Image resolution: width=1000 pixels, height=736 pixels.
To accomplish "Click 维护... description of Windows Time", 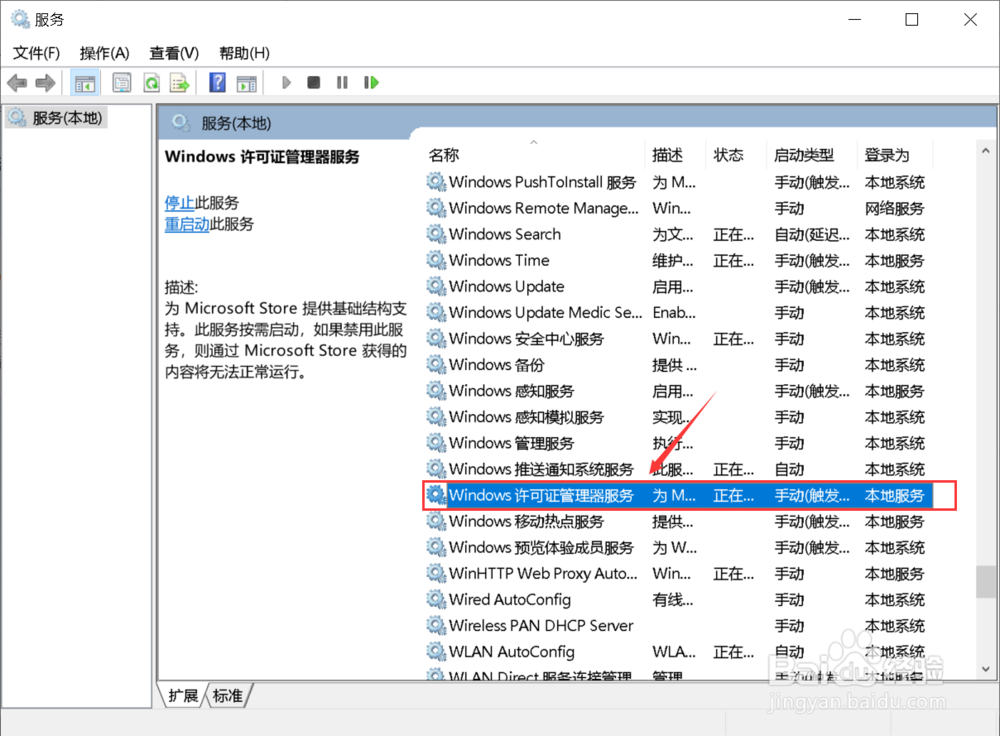I will (x=673, y=260).
